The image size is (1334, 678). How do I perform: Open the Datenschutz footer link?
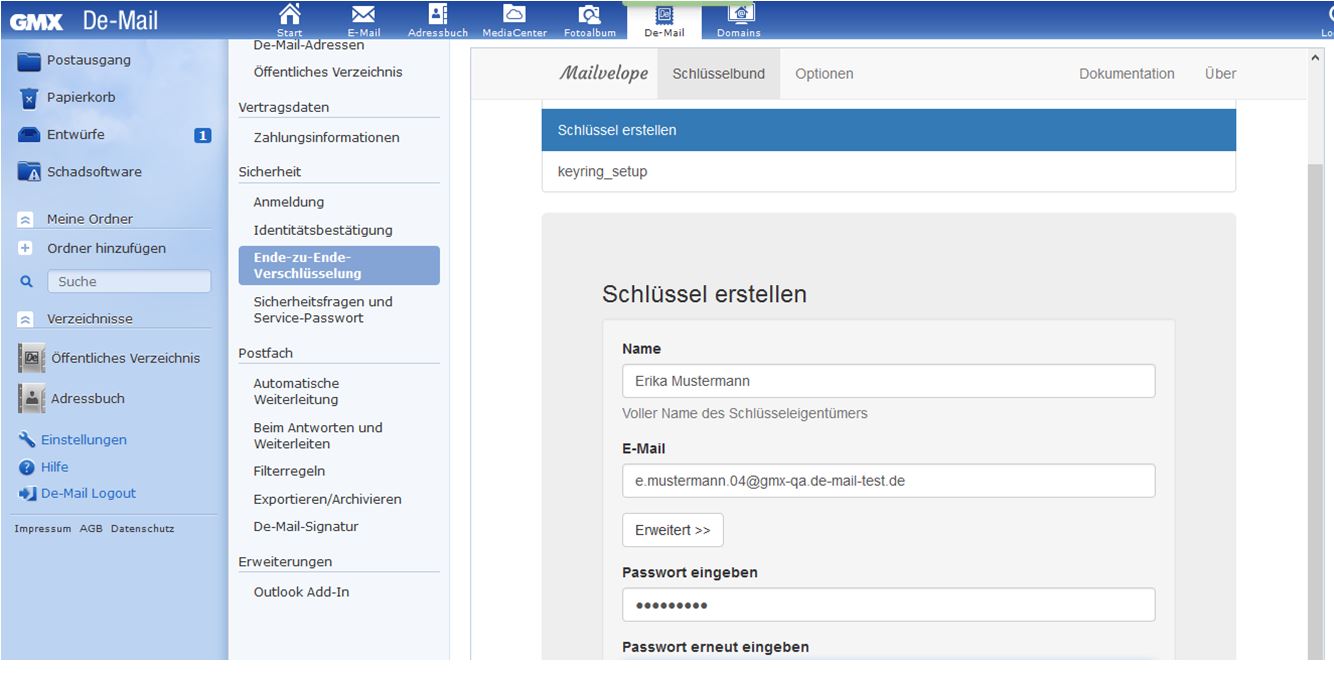point(142,528)
